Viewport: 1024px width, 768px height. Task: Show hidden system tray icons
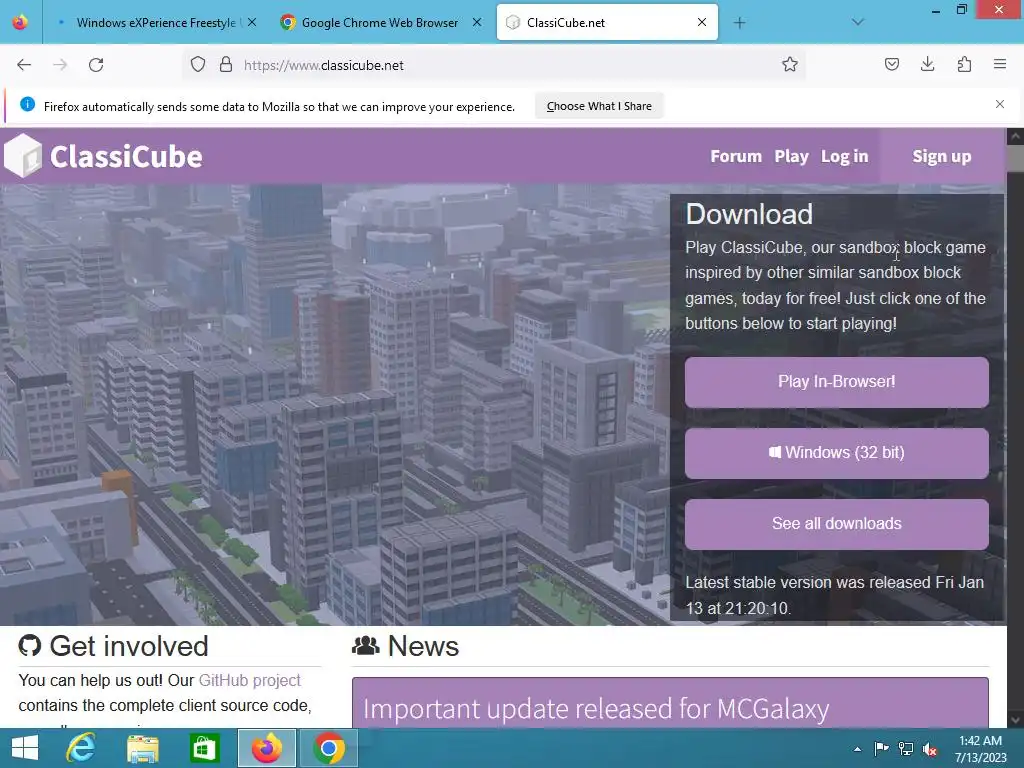[x=857, y=749]
